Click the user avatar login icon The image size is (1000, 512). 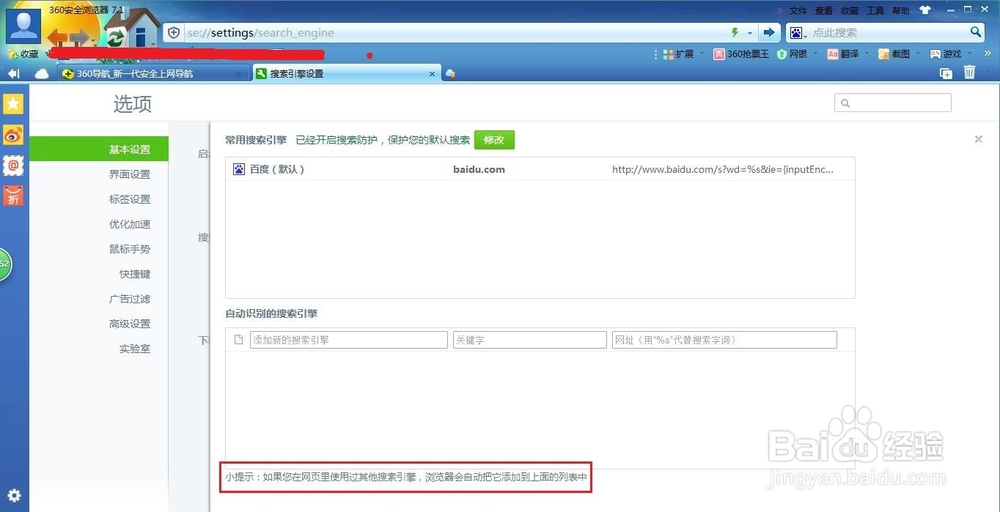tap(24, 26)
